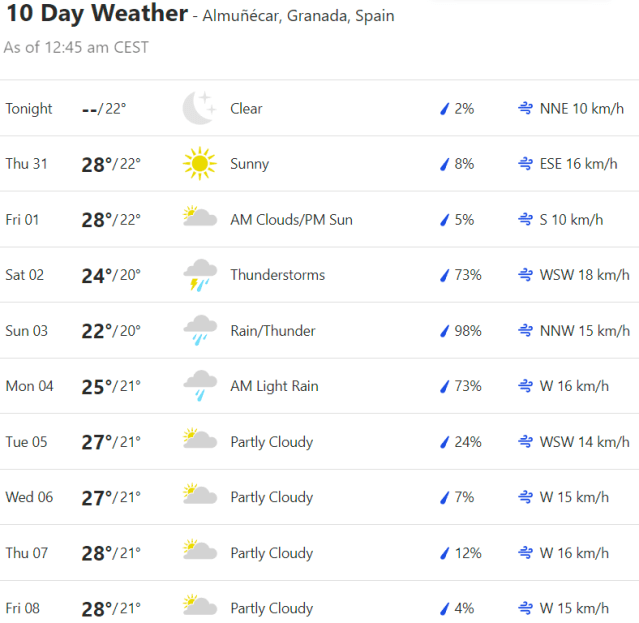This screenshot has height=623, width=639.
Task: Click the light rain icon for Mon 04
Action: pos(200,386)
